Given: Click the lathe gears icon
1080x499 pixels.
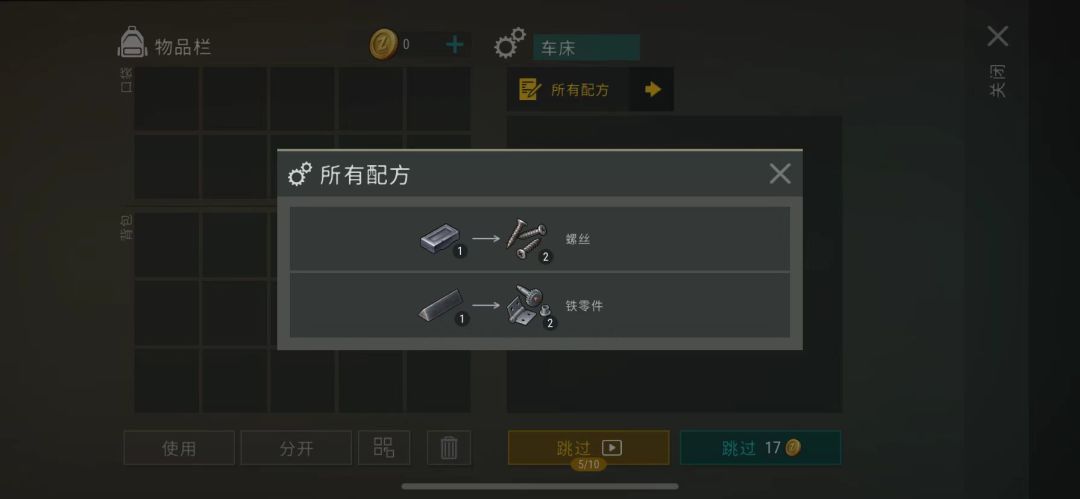Looking at the screenshot, I should tap(510, 44).
